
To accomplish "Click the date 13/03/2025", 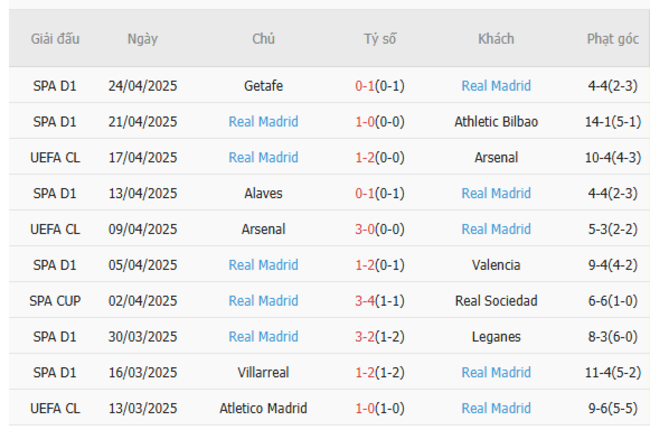I will 142,408.
